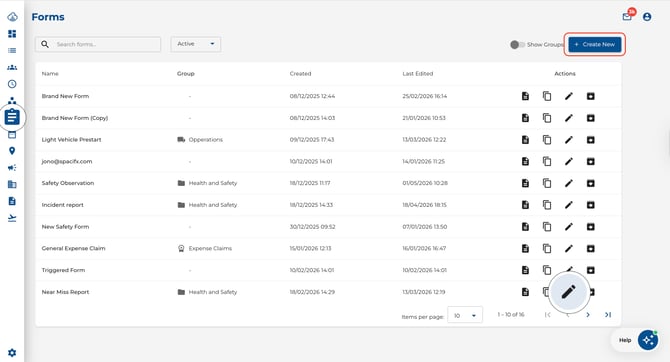Open the list icon in the sidebar
The height and width of the screenshot is (362, 670).
tap(12, 50)
